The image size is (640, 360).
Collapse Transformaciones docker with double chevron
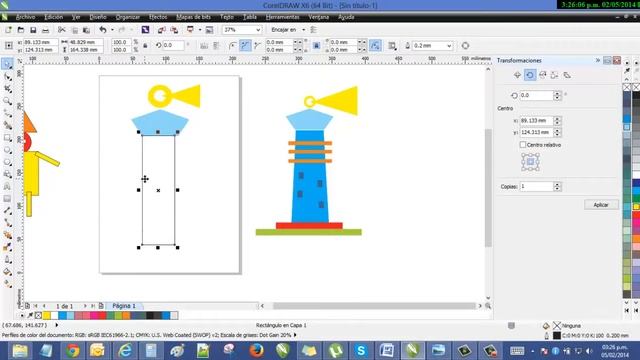coord(598,60)
